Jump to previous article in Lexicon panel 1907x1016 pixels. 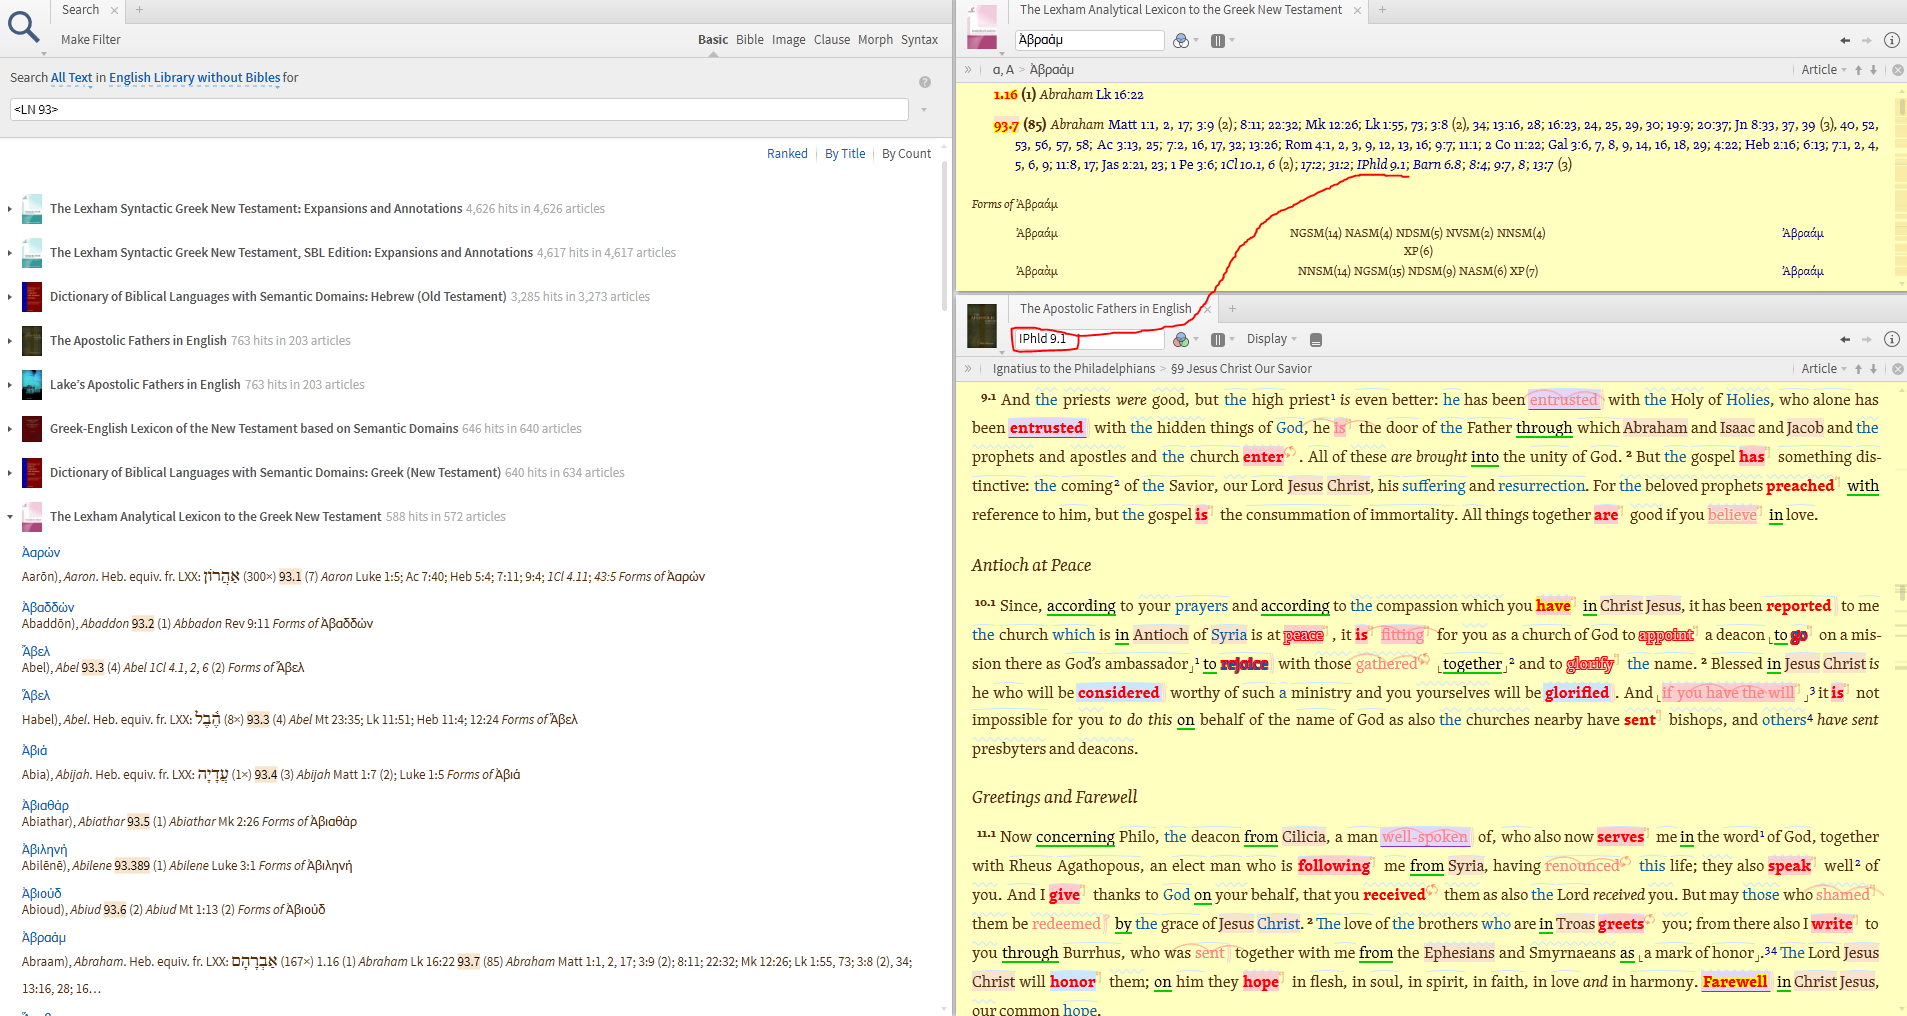click(x=1858, y=70)
